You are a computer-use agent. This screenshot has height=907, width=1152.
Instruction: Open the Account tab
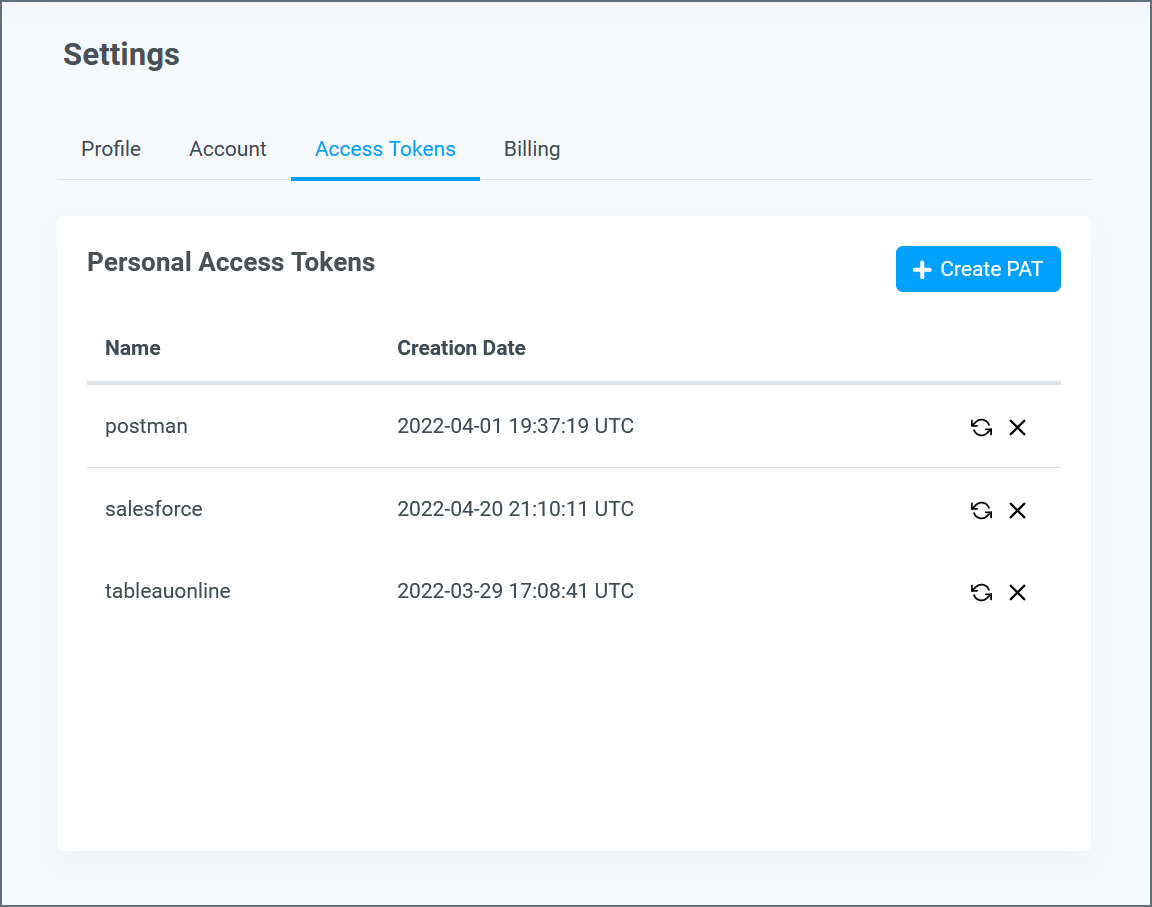click(x=227, y=148)
